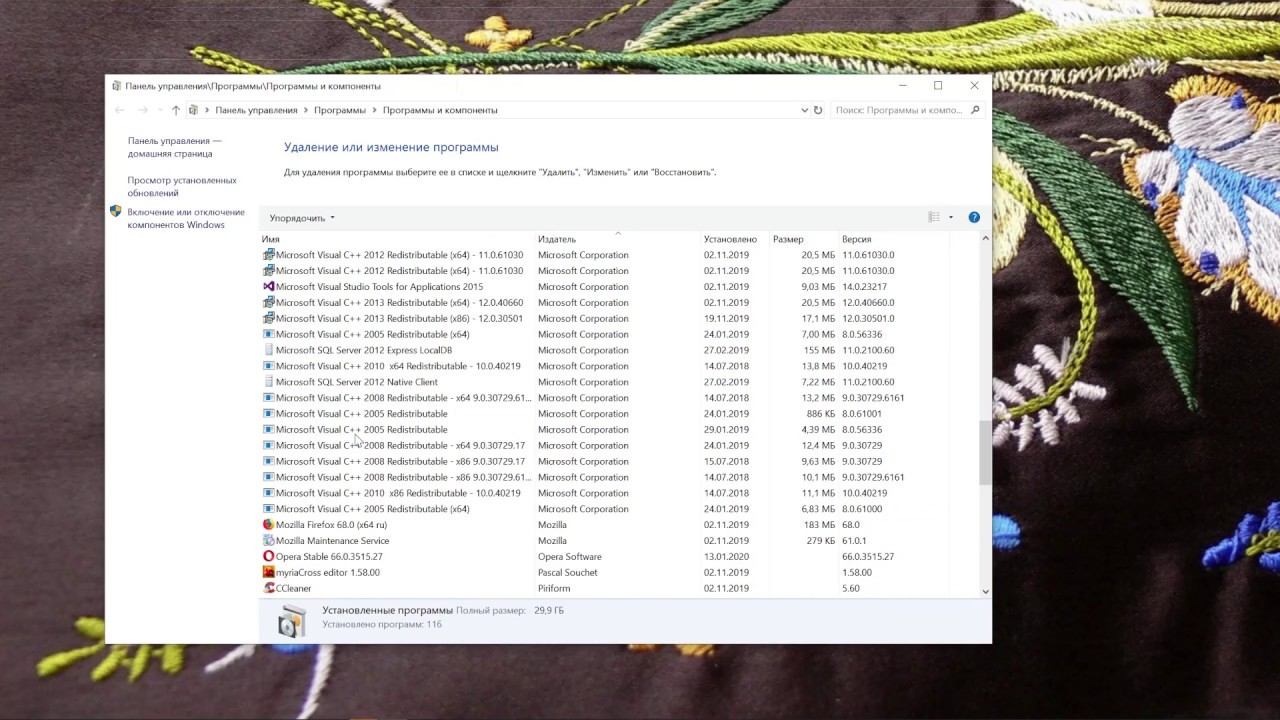Select the SQL Server 2012 Express LocalDB icon
Viewport: 1280px width, 720px height.
pyautogui.click(x=268, y=350)
